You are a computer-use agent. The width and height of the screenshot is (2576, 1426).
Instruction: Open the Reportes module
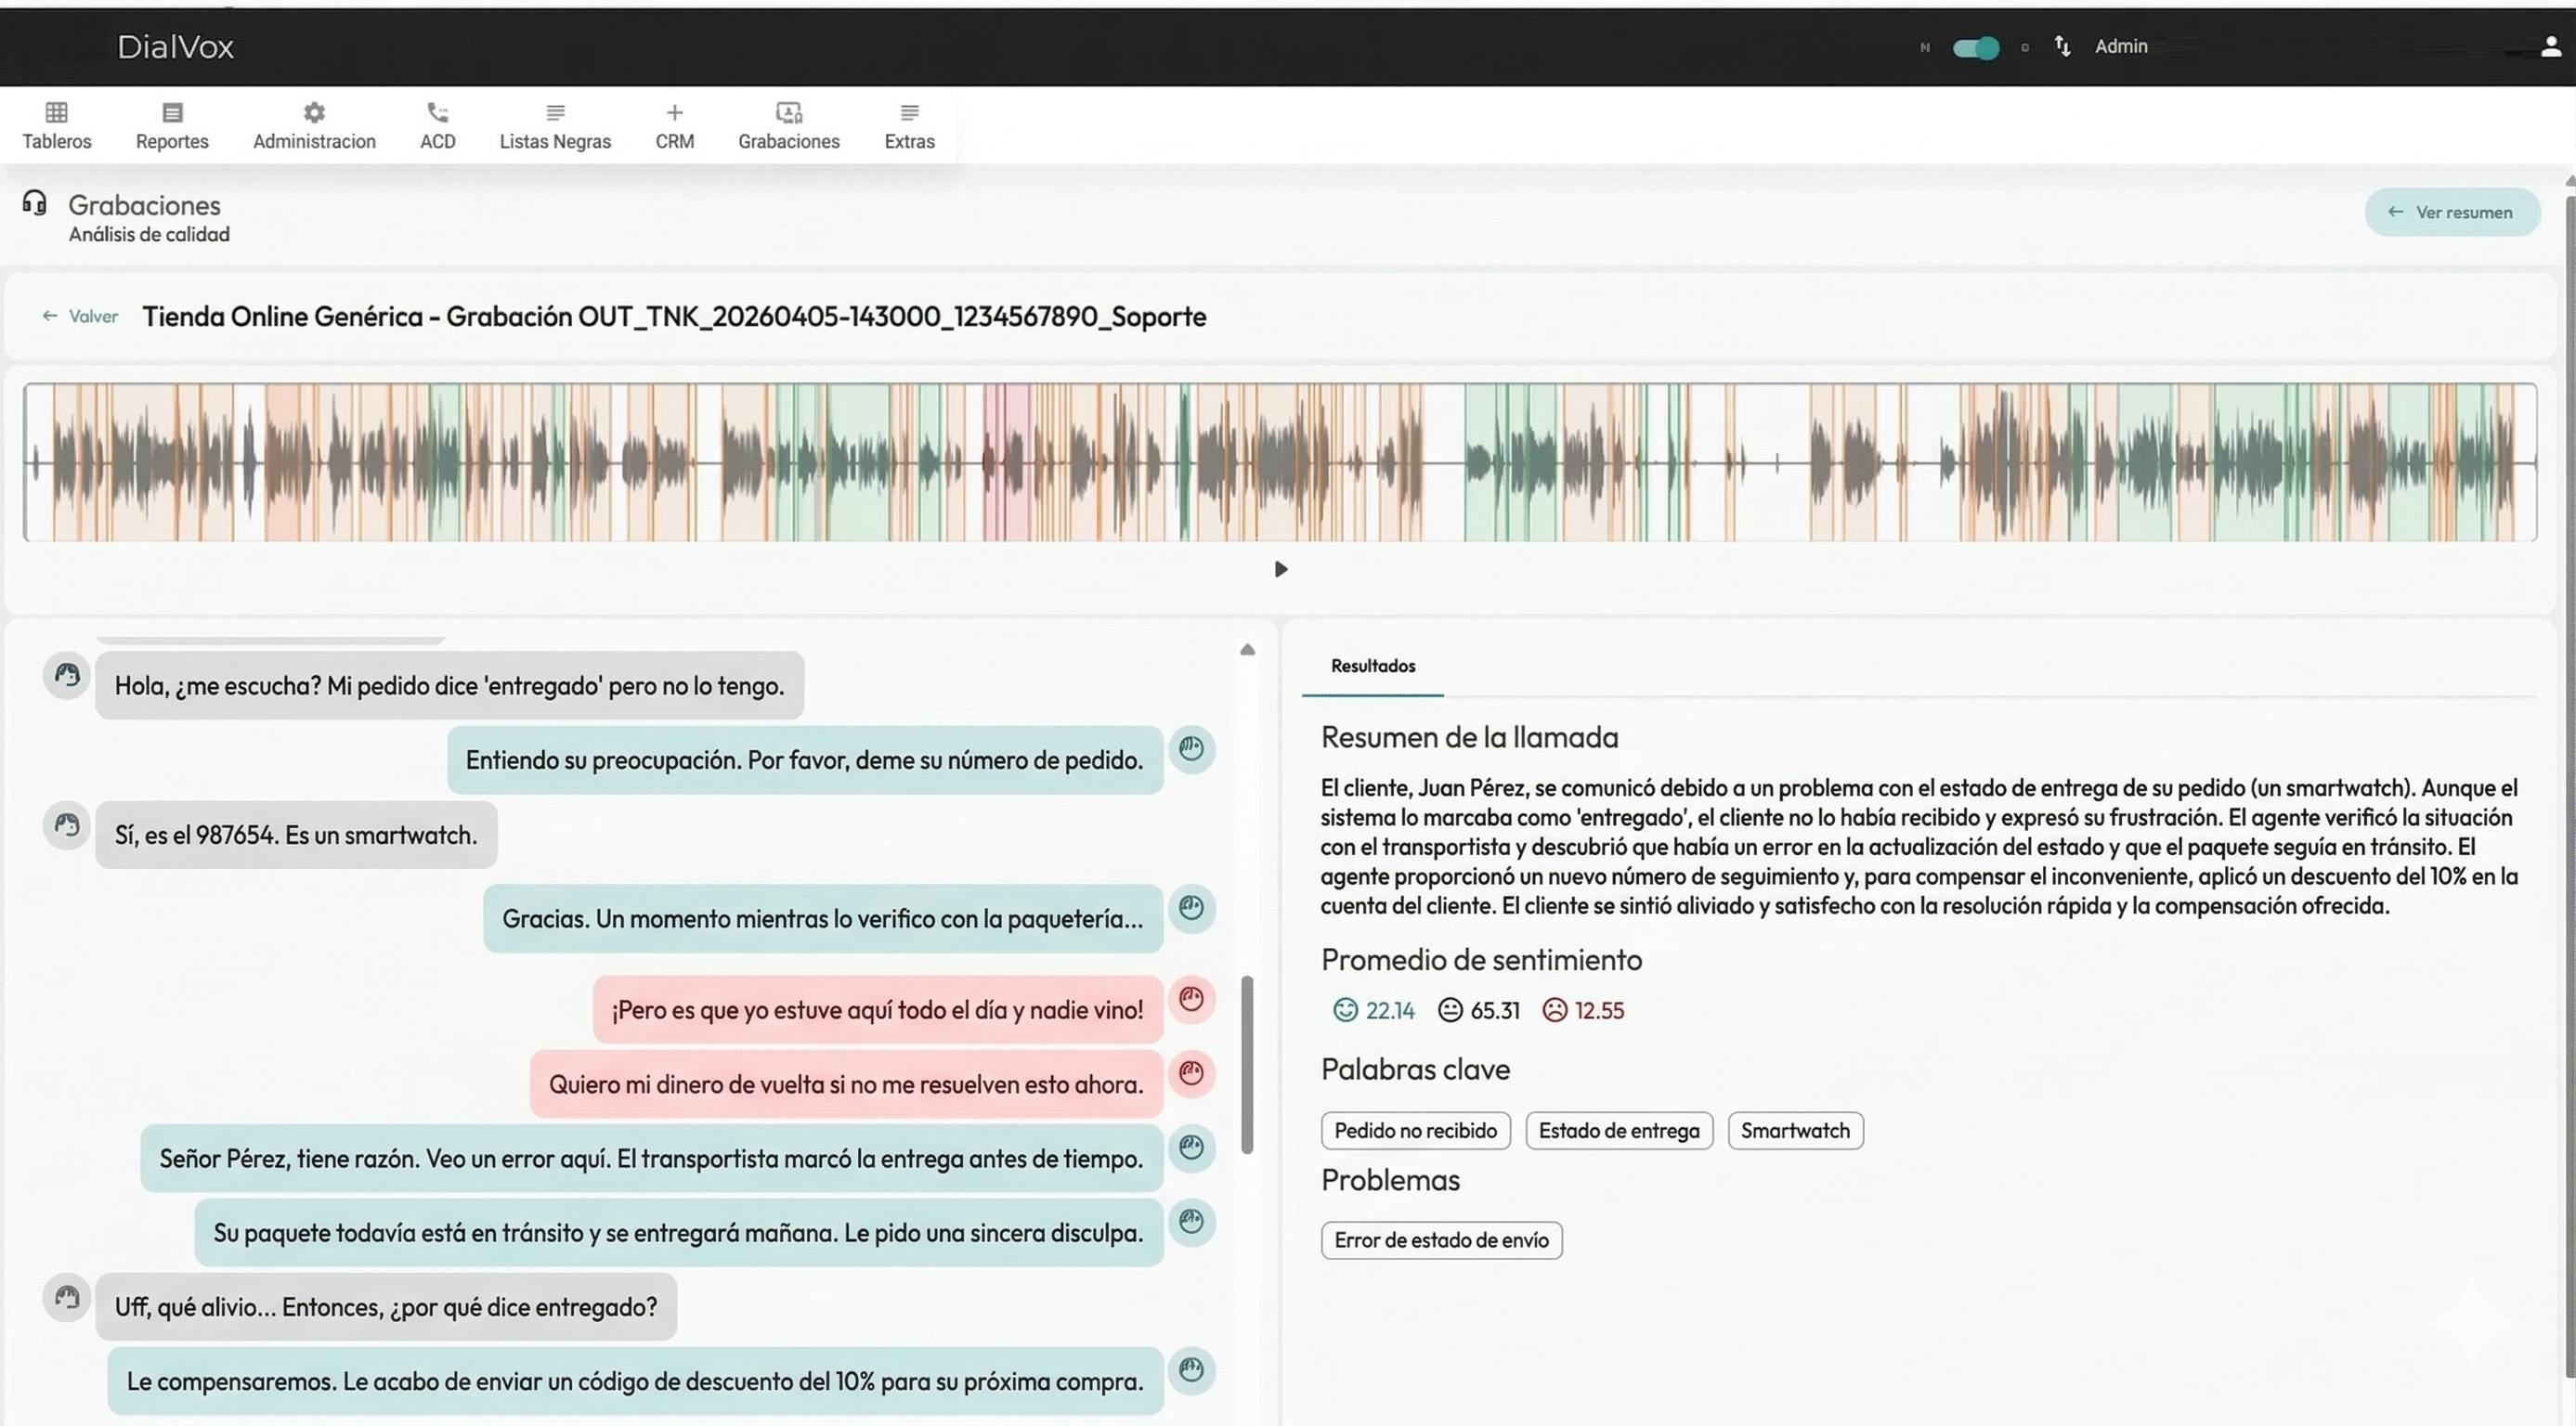(170, 124)
